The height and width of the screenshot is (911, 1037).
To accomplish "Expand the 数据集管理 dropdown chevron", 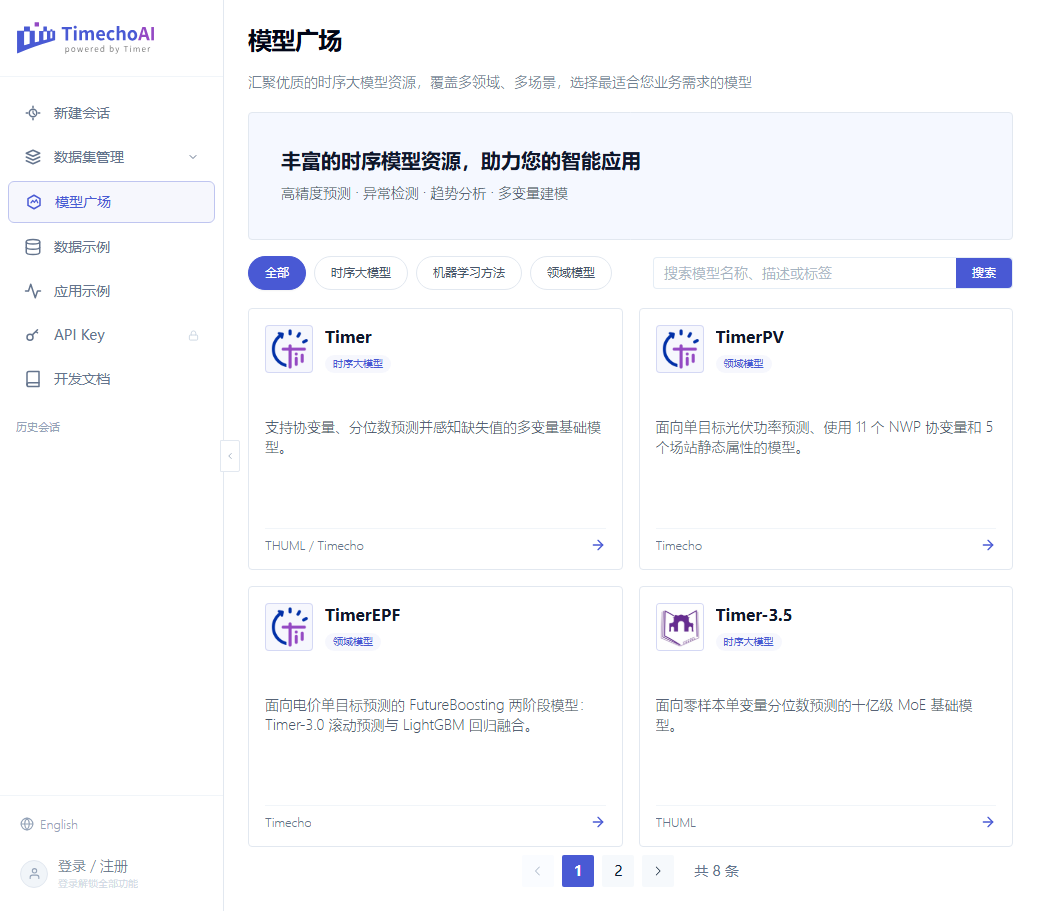I will point(193,157).
